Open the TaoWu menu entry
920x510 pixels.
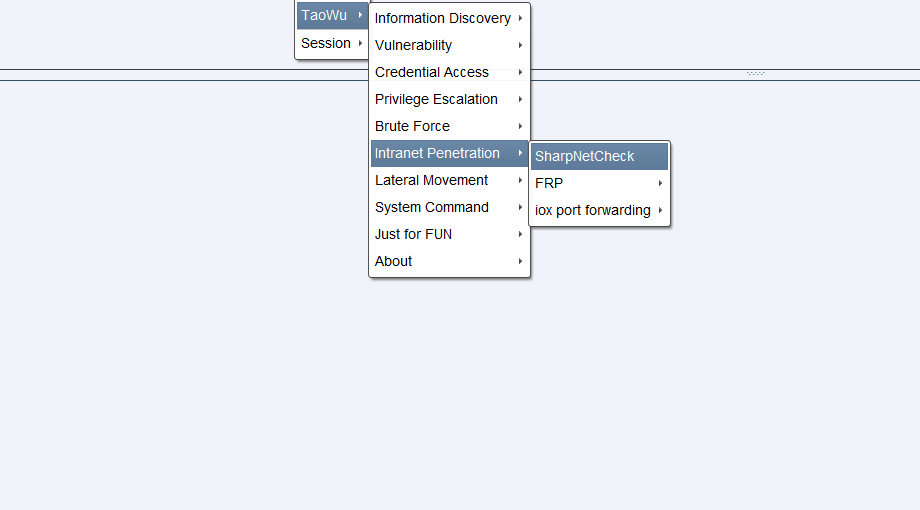coord(323,15)
